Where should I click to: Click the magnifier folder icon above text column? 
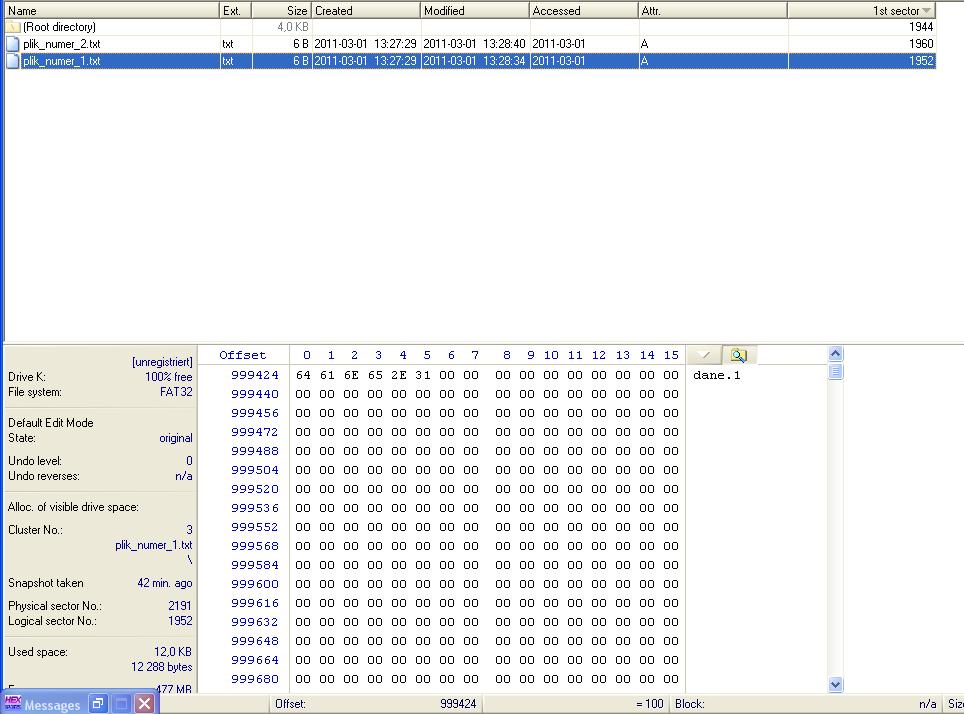click(x=738, y=355)
